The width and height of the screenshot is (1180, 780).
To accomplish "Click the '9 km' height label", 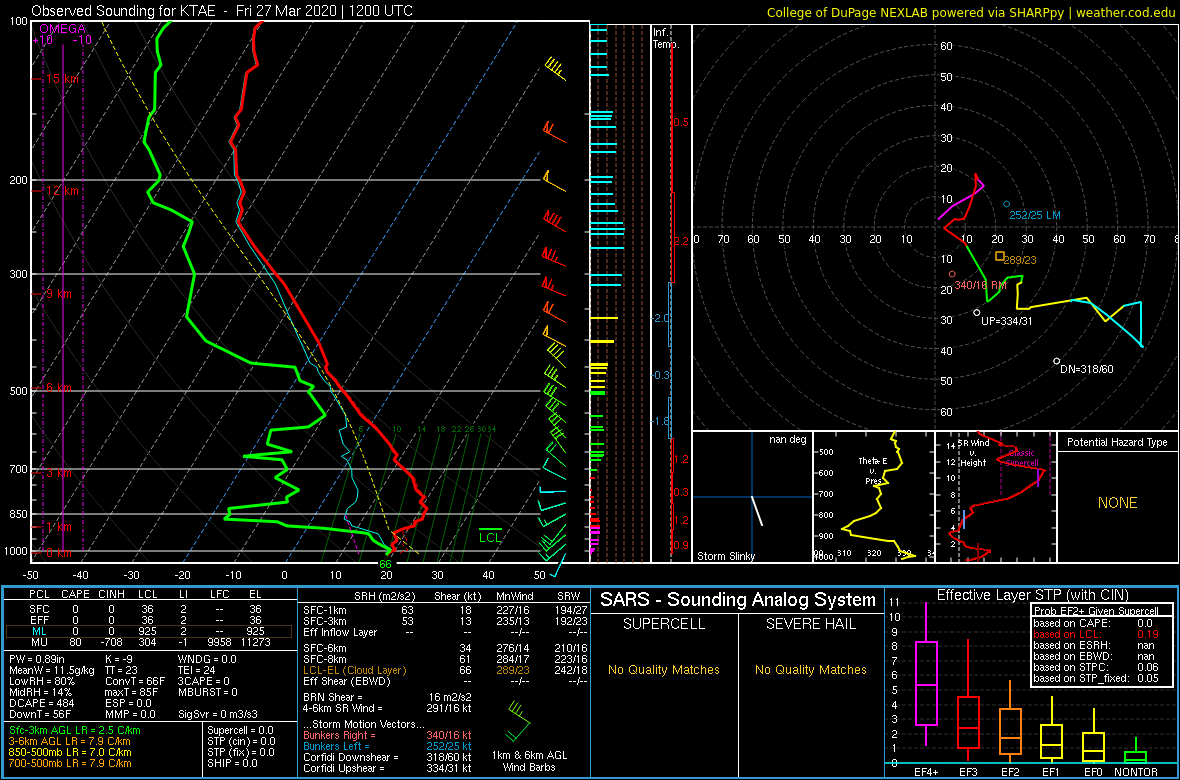I will (x=59, y=294).
